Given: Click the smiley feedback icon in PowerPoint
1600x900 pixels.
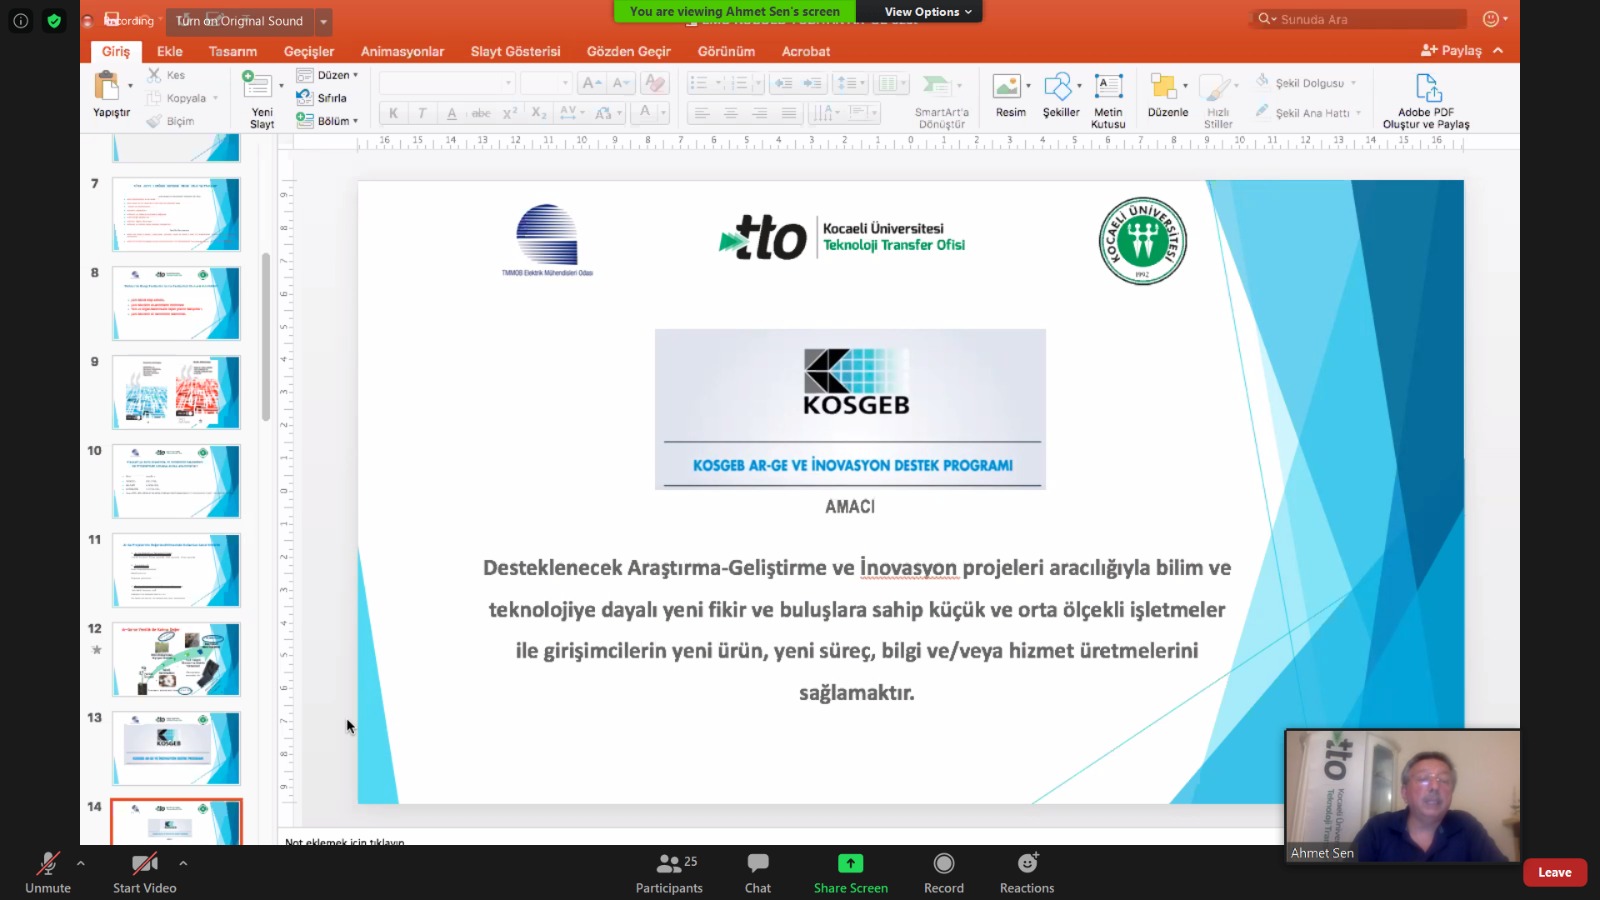Looking at the screenshot, I should tap(1491, 19).
